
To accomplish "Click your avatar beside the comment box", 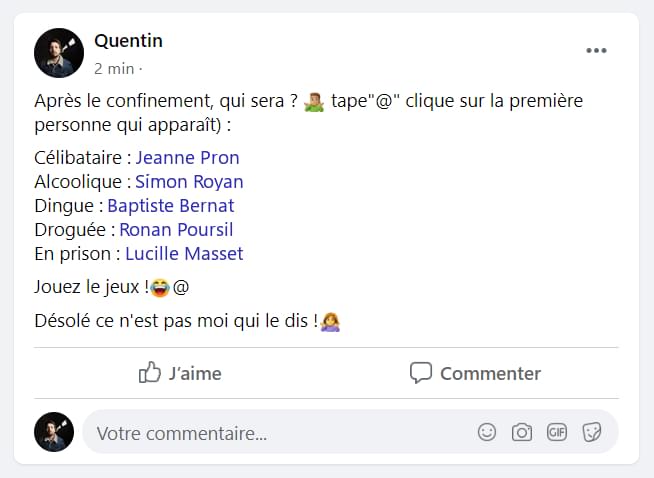I will click(x=54, y=432).
